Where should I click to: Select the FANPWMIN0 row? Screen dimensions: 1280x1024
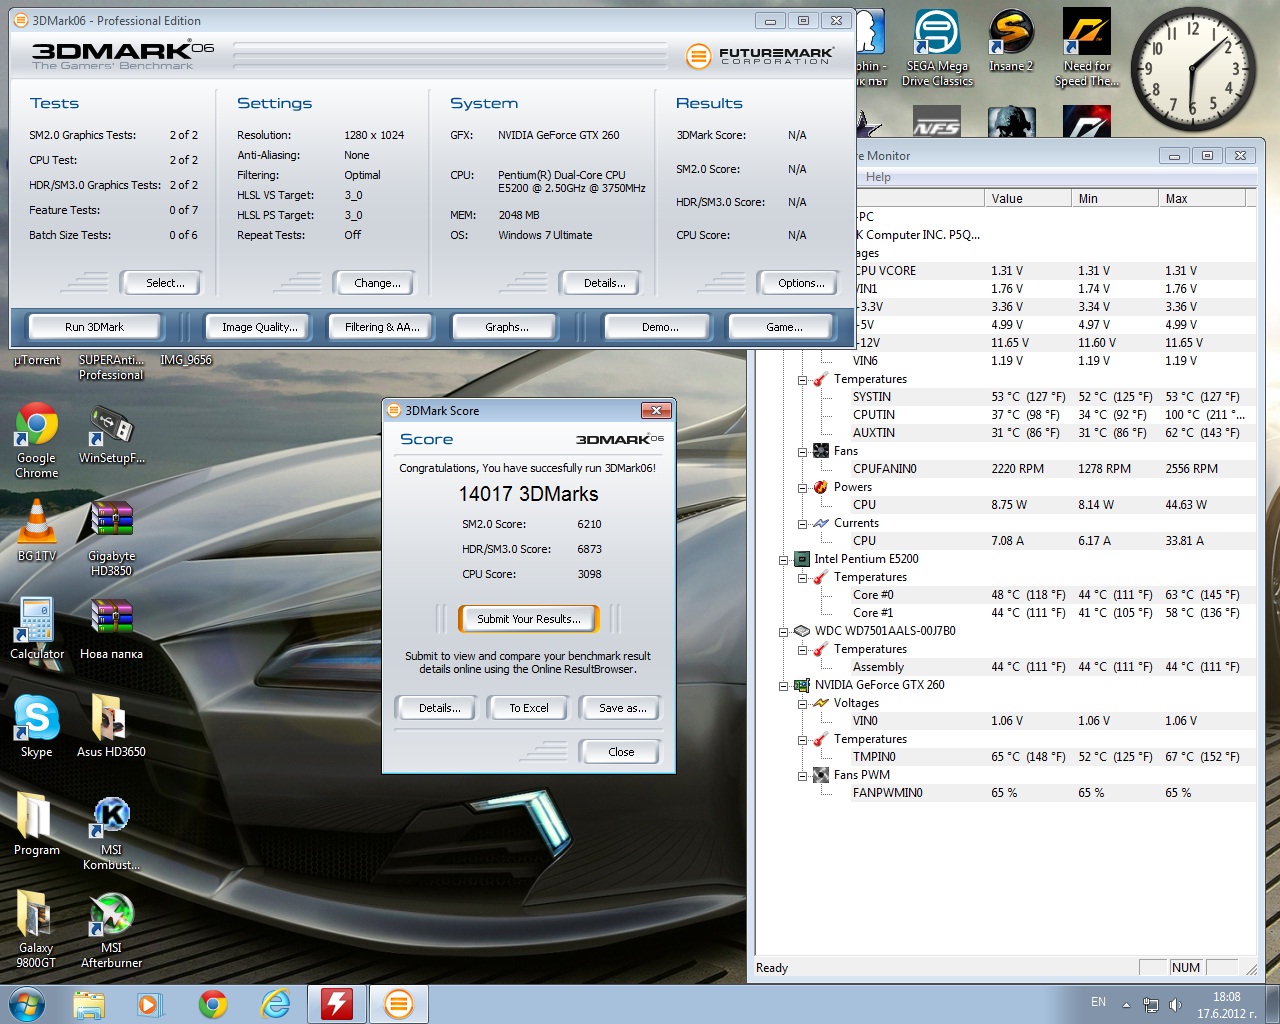pyautogui.click(x=1052, y=793)
